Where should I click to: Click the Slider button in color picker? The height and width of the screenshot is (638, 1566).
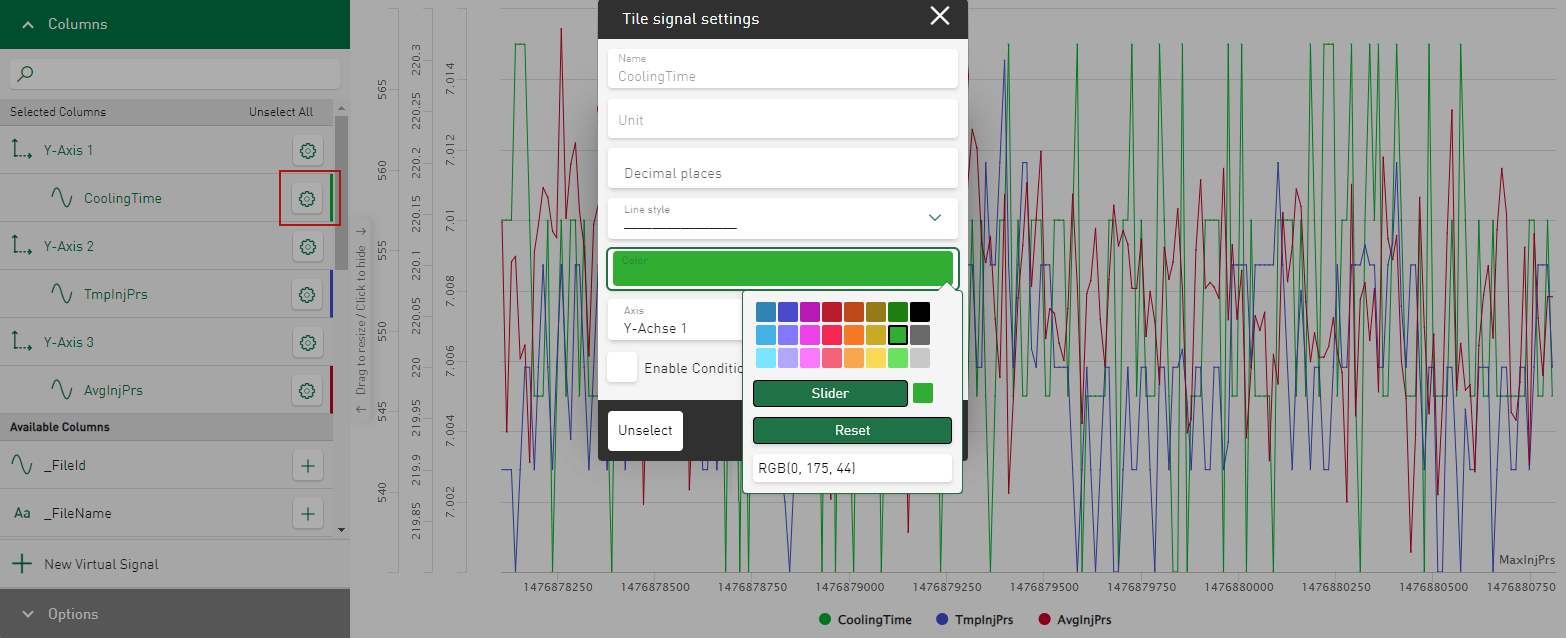point(830,393)
